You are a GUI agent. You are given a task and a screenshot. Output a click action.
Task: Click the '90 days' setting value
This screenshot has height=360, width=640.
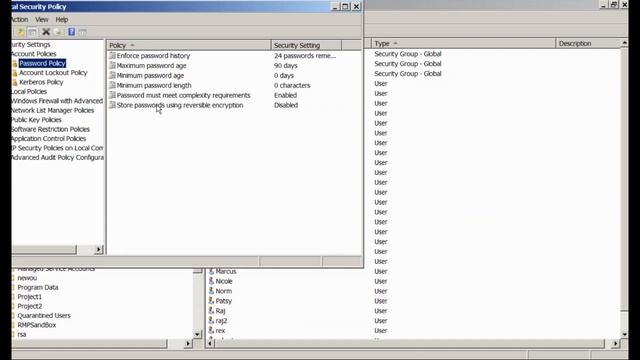tap(286, 65)
